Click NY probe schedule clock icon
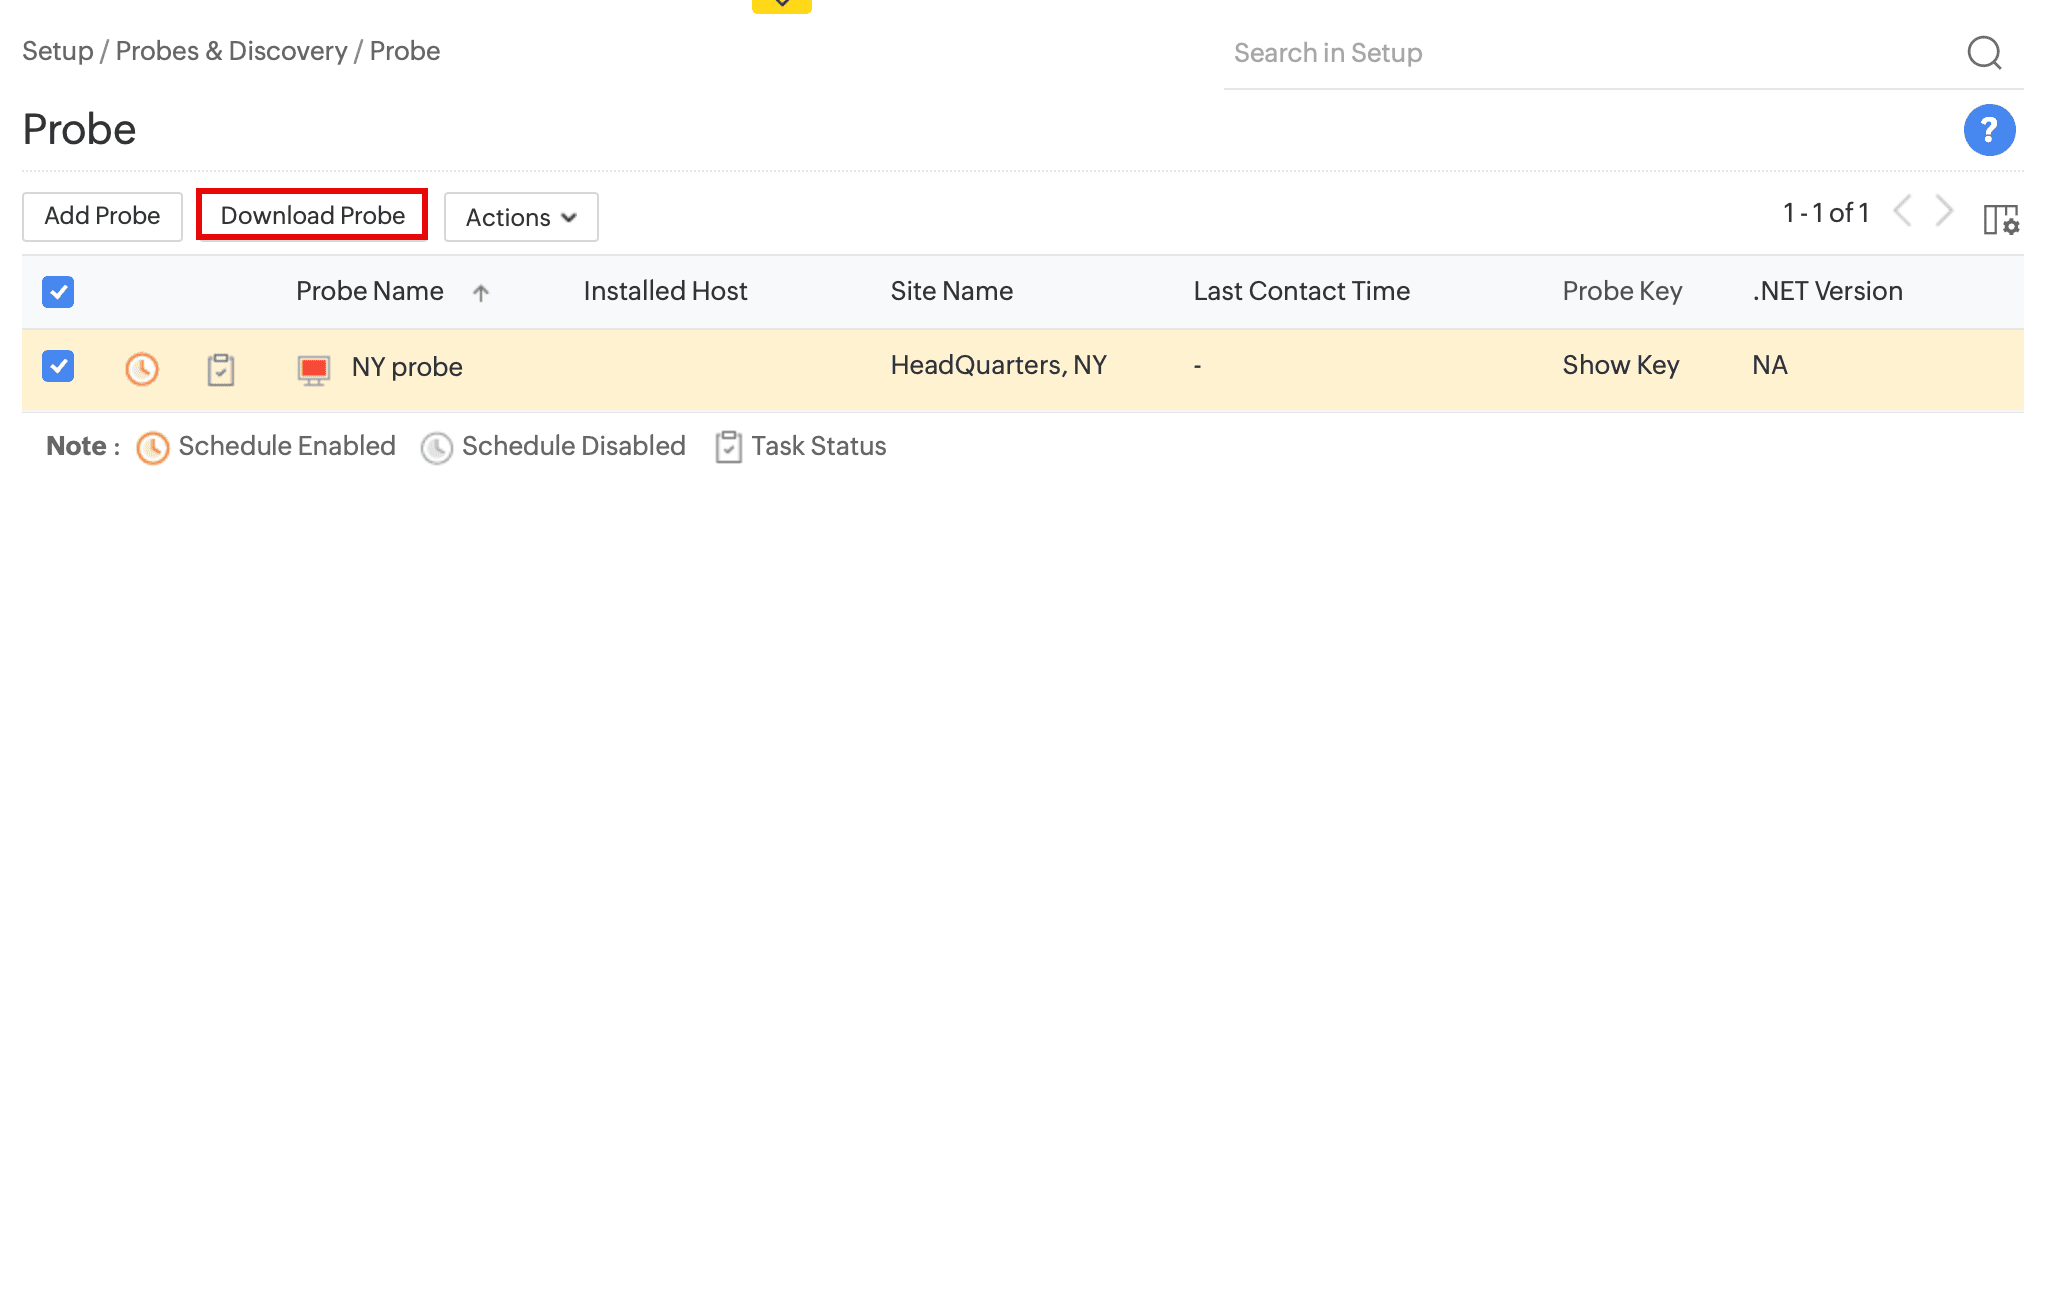The width and height of the screenshot is (2060, 1292). coord(142,369)
